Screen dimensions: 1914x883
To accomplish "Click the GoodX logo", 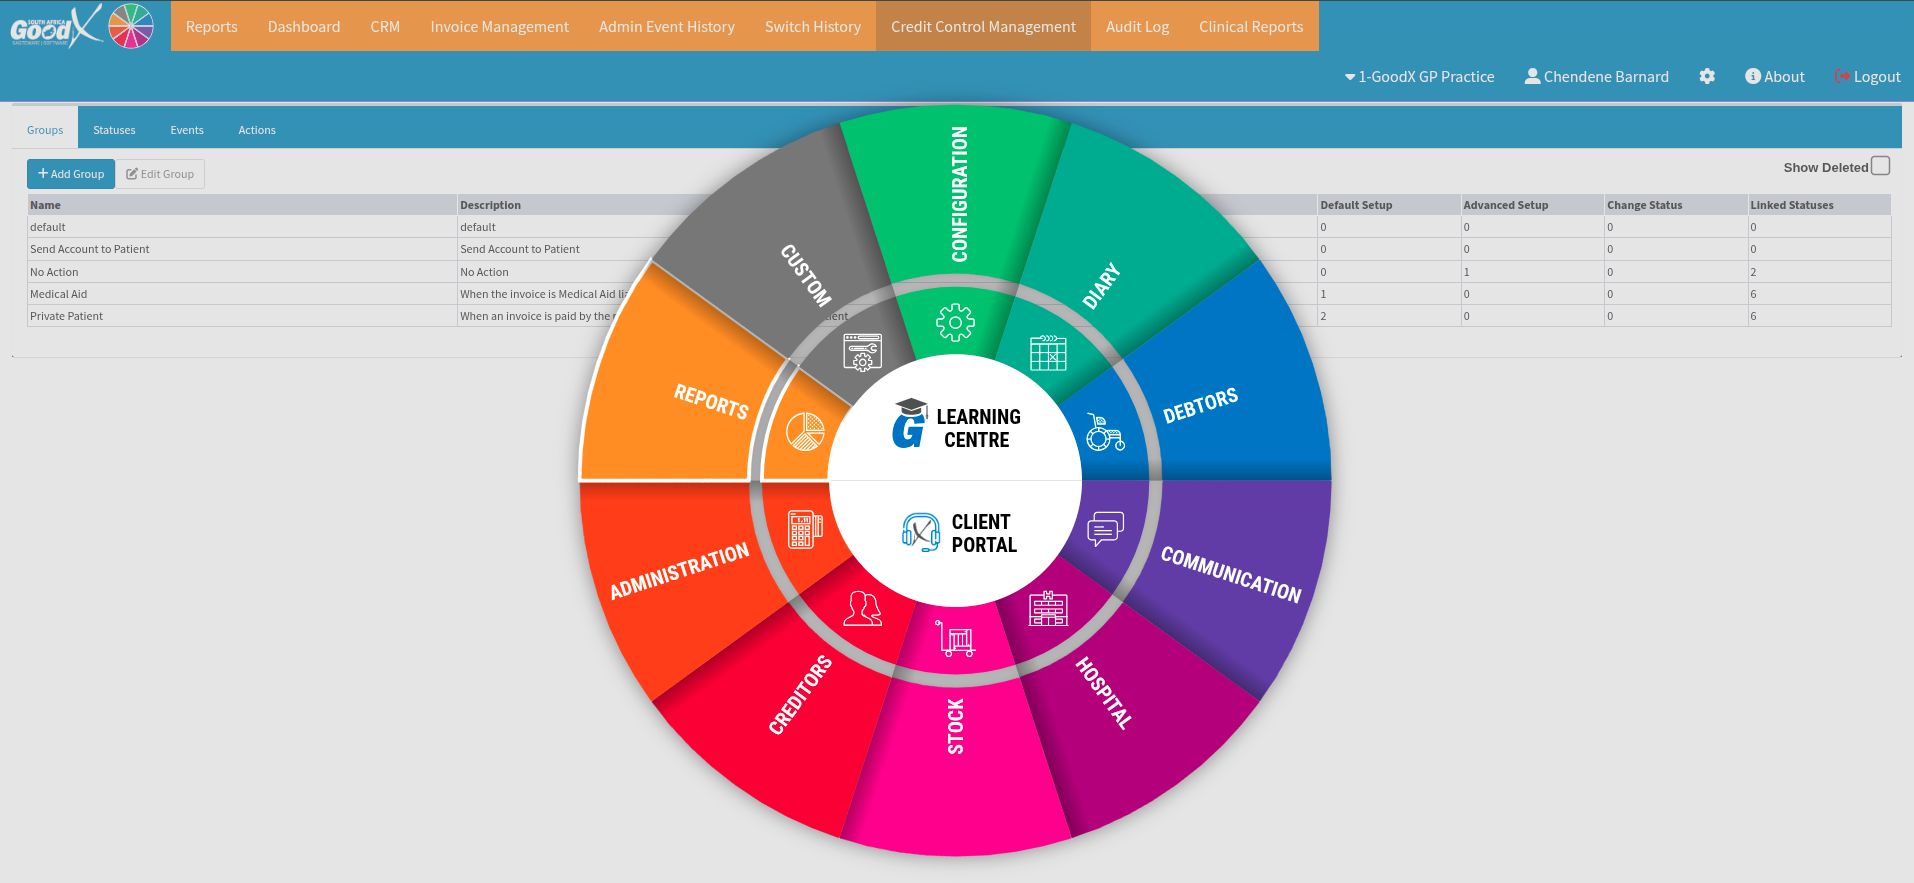I will [56, 27].
